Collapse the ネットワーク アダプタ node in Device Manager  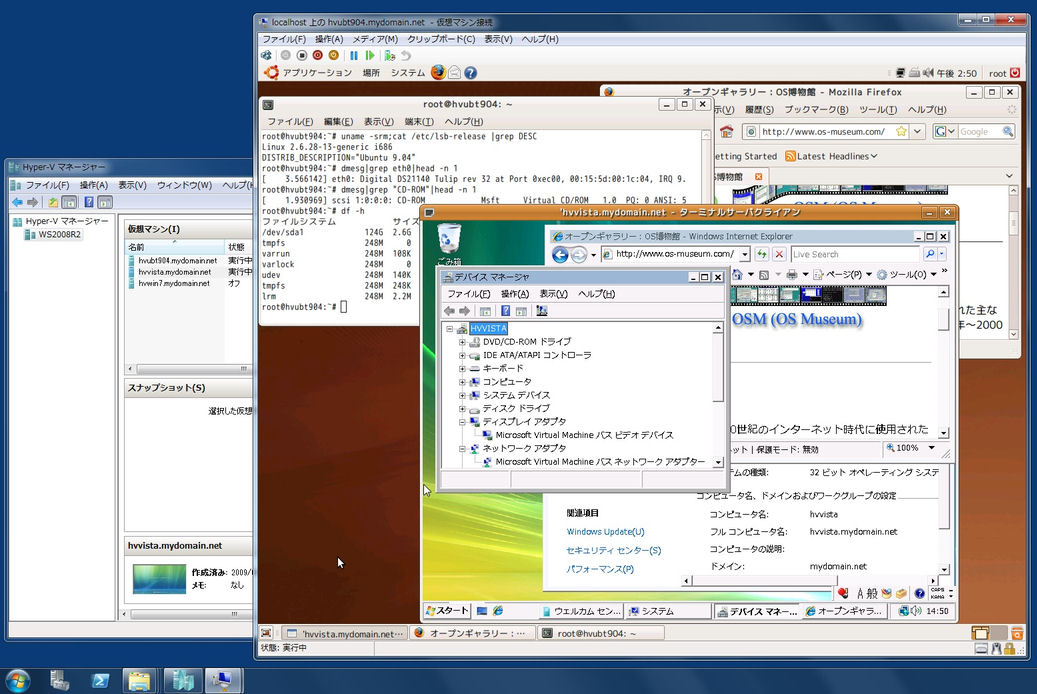pyautogui.click(x=462, y=449)
